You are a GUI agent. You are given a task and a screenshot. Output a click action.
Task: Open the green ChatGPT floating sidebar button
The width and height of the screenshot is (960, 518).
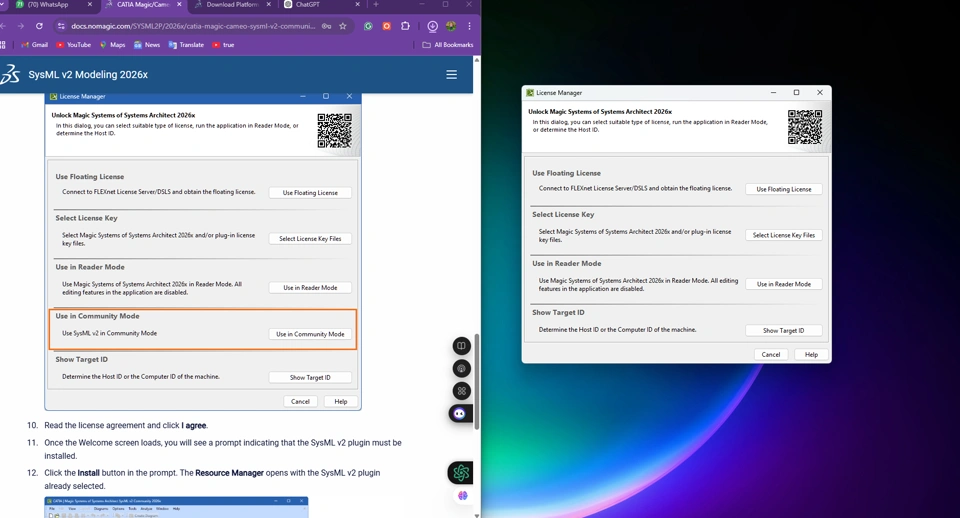pos(460,473)
